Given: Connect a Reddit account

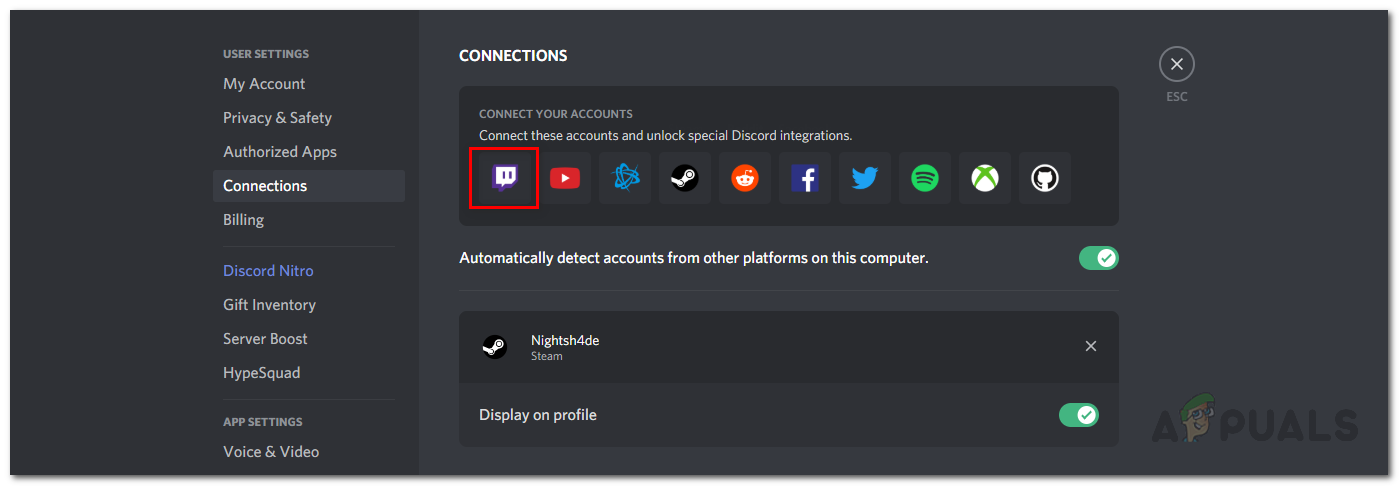Looking at the screenshot, I should (745, 178).
